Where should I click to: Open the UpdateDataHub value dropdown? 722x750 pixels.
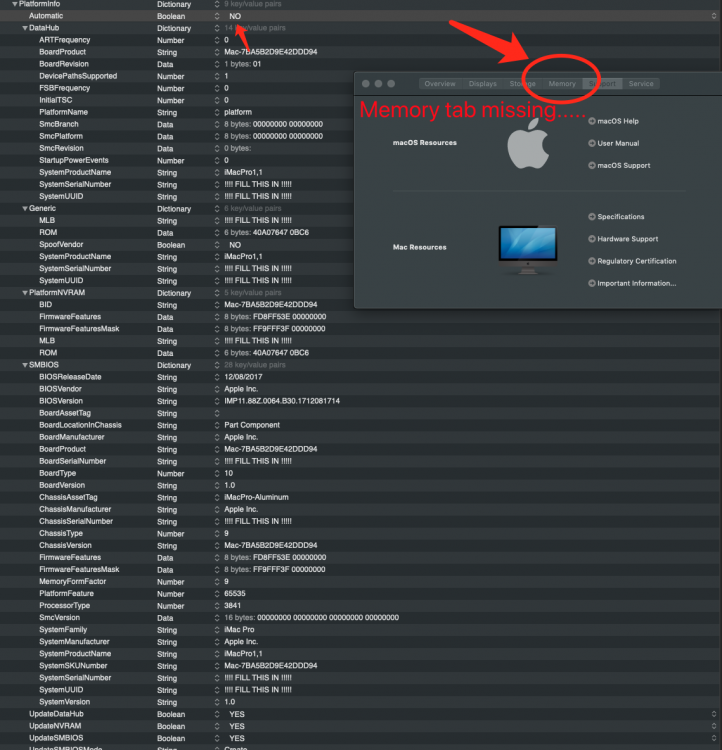[713, 714]
